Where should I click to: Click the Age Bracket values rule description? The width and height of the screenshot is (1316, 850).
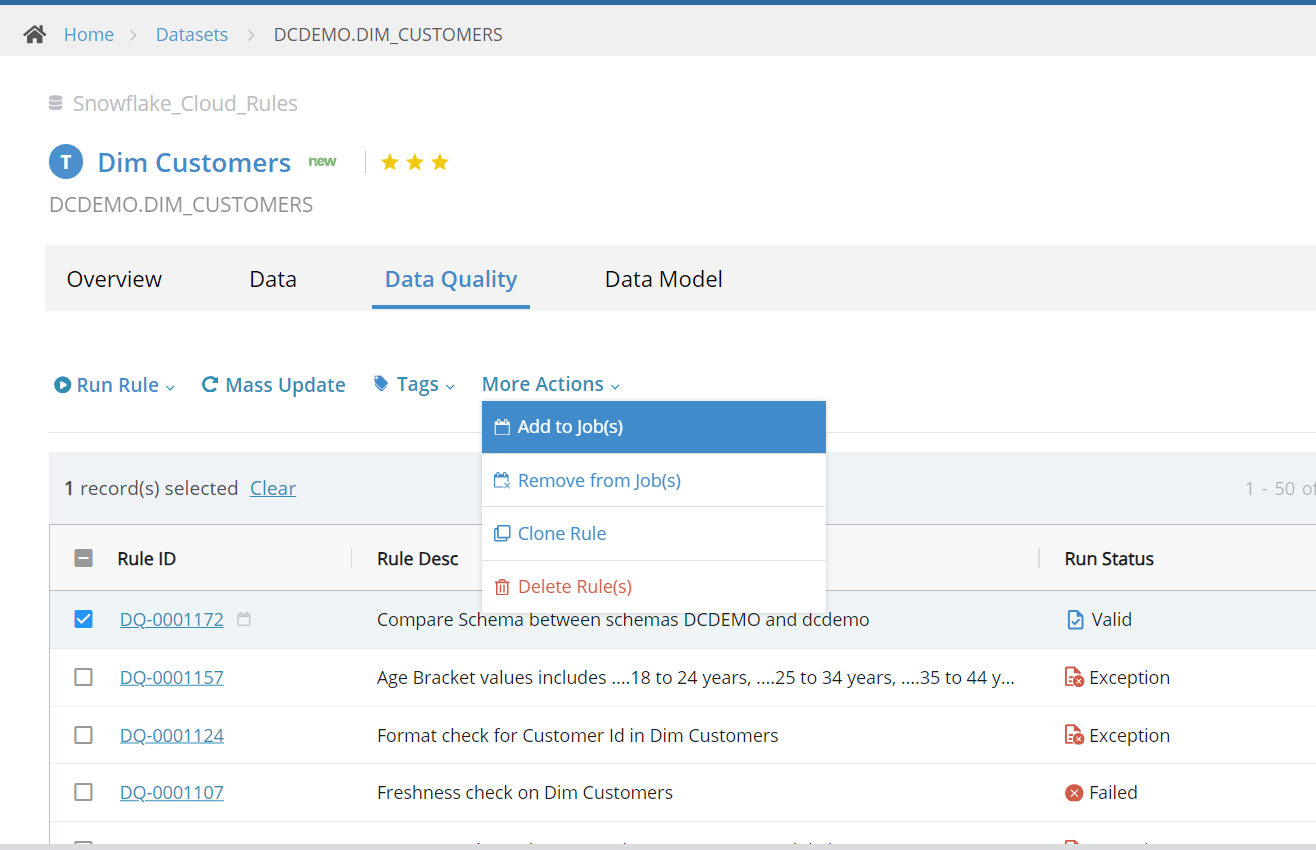[x=696, y=678]
